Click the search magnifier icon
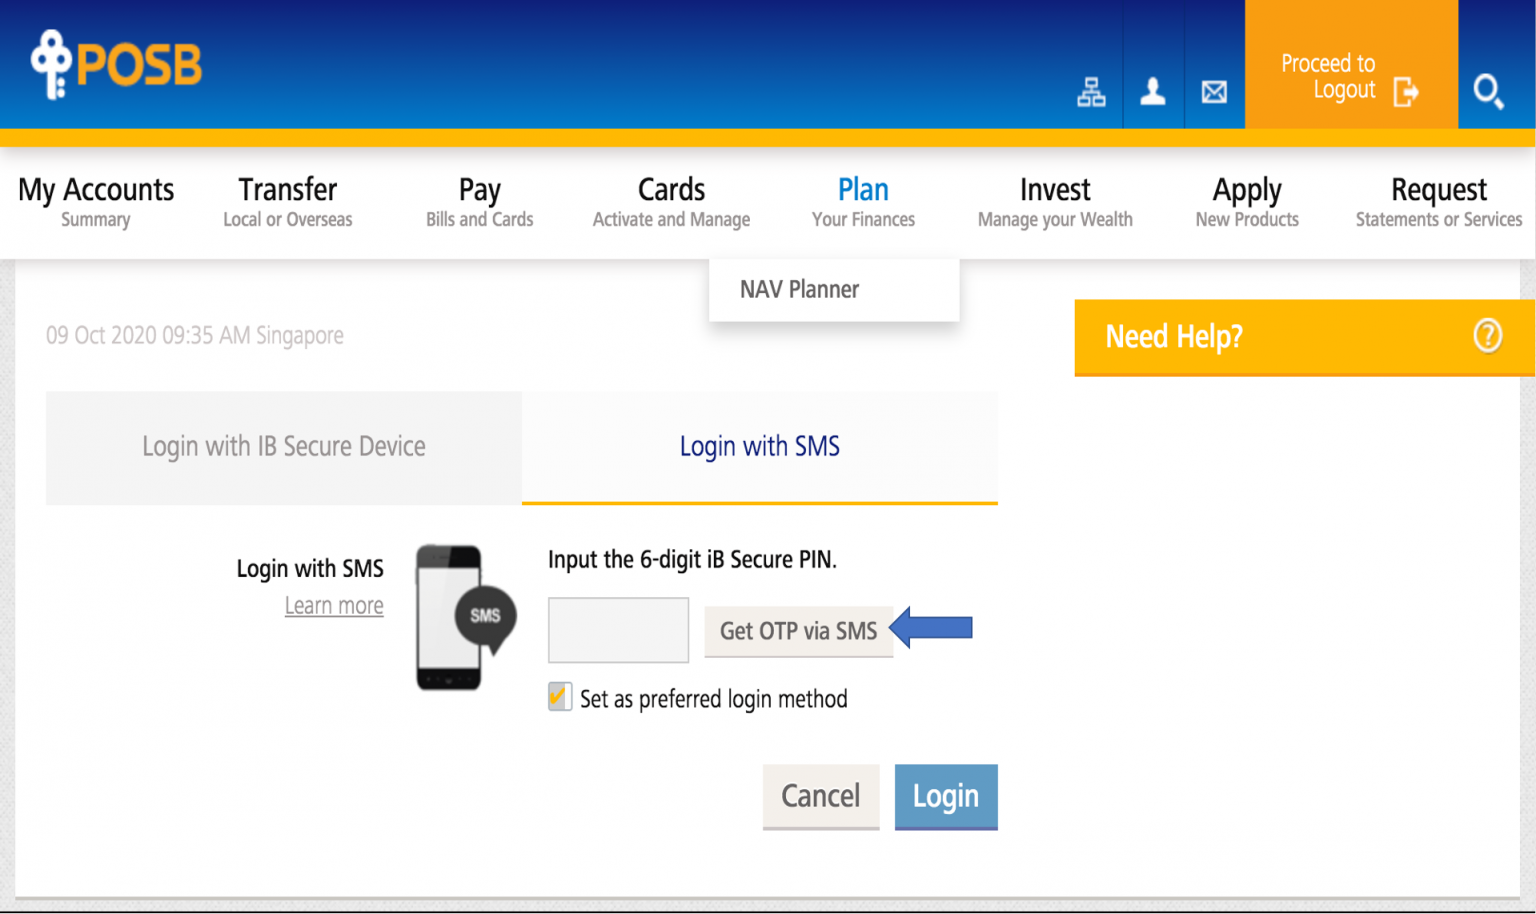 [x=1488, y=92]
